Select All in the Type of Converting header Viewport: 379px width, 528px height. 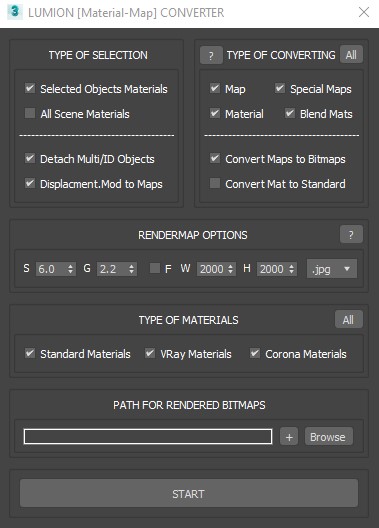click(351, 55)
